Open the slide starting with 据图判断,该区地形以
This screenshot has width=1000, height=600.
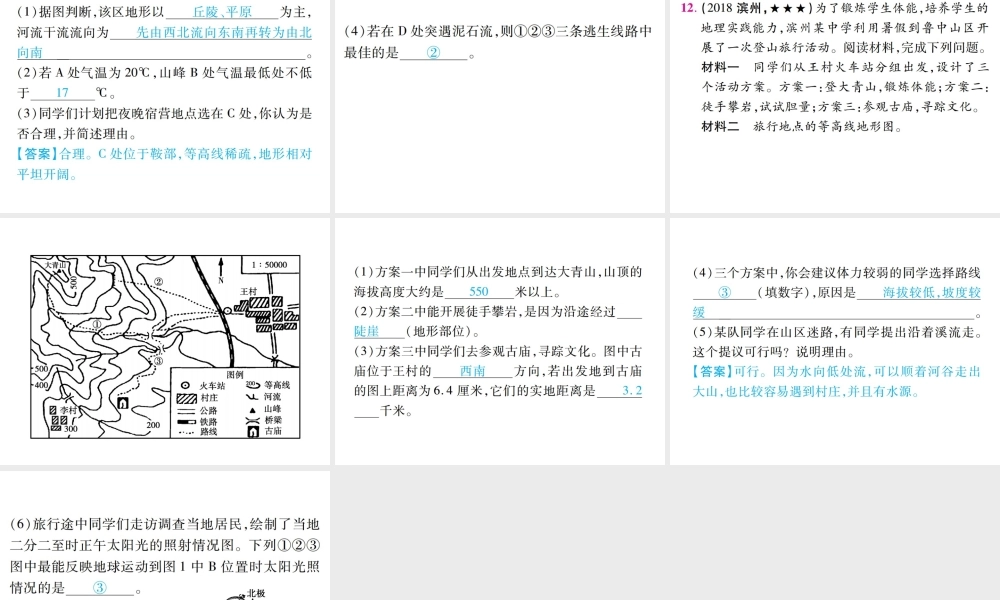165,106
